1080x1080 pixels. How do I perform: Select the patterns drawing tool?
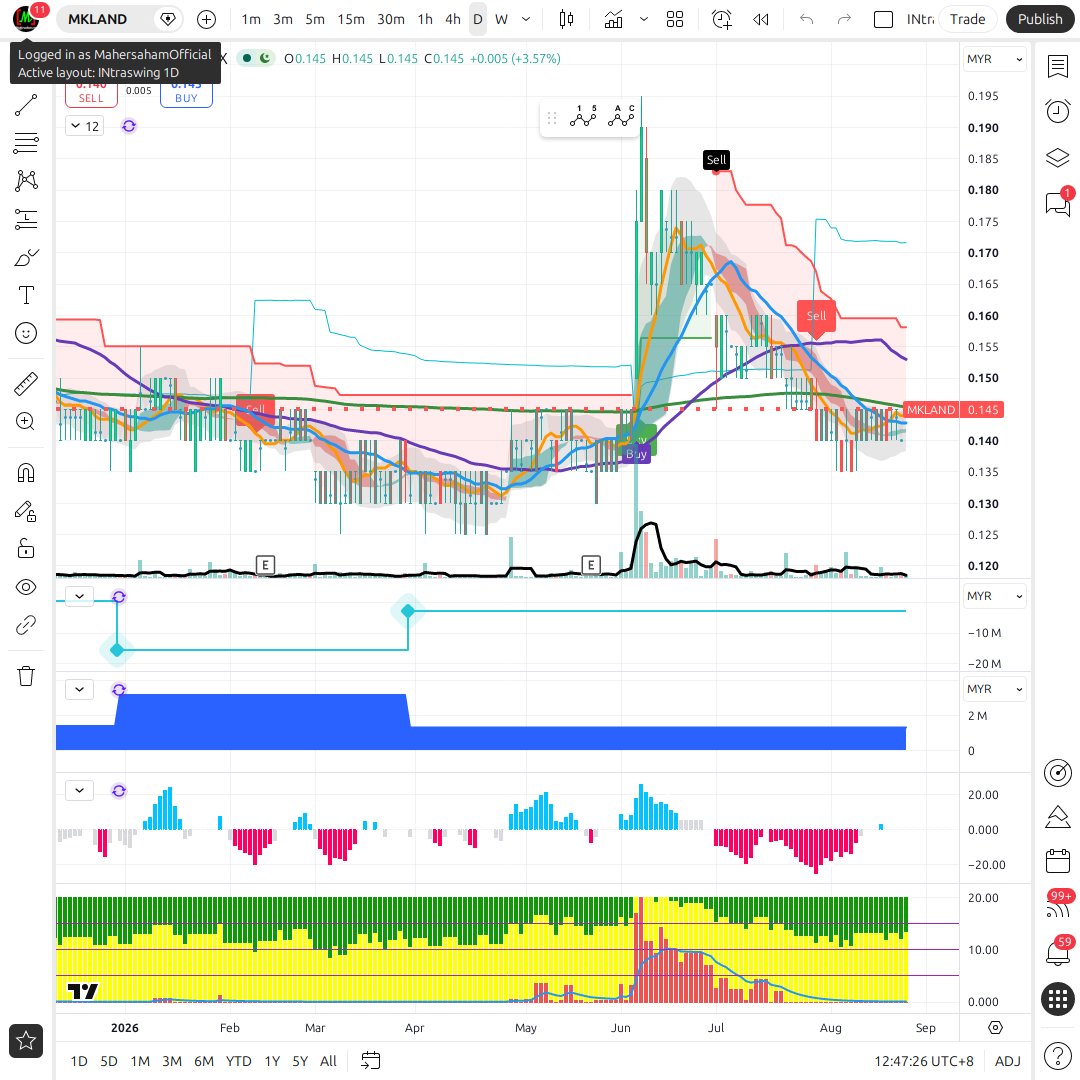point(26,181)
